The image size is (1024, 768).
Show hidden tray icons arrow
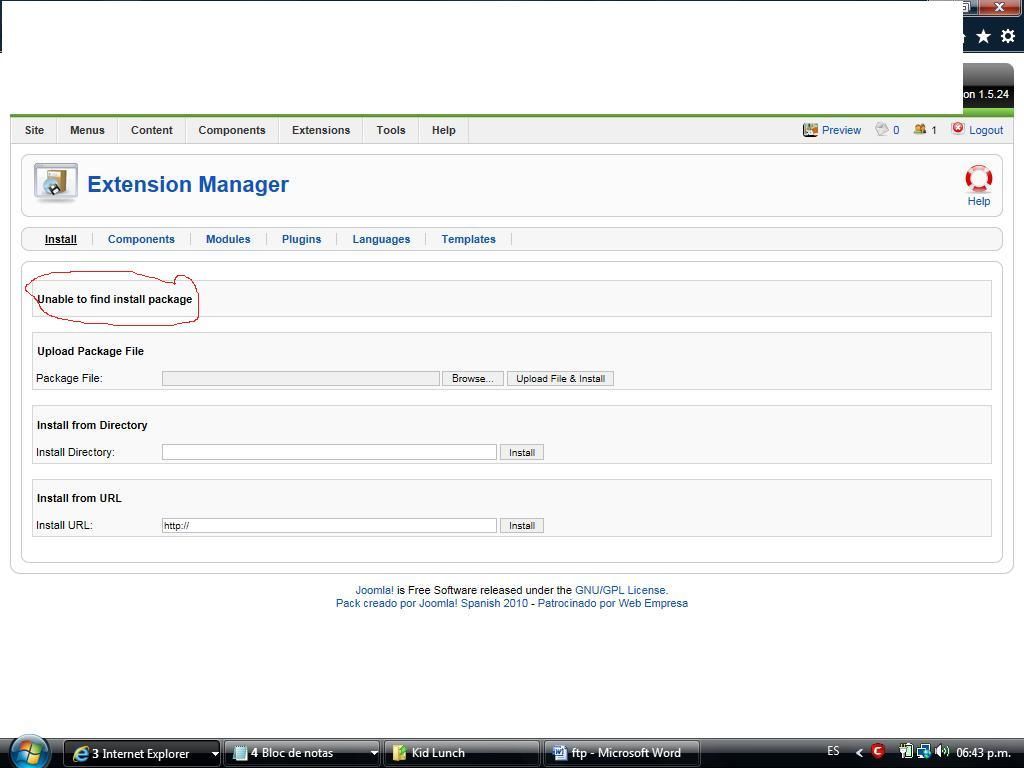[859, 752]
